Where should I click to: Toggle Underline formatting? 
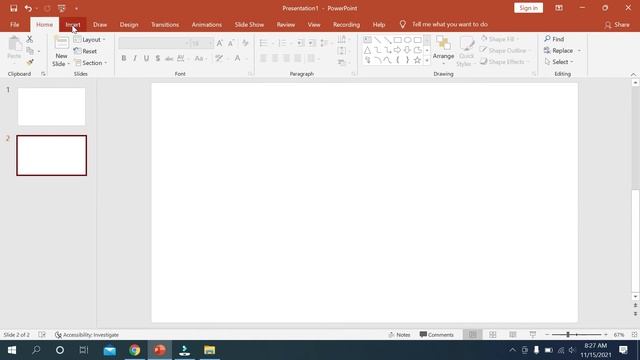pyautogui.click(x=146, y=59)
